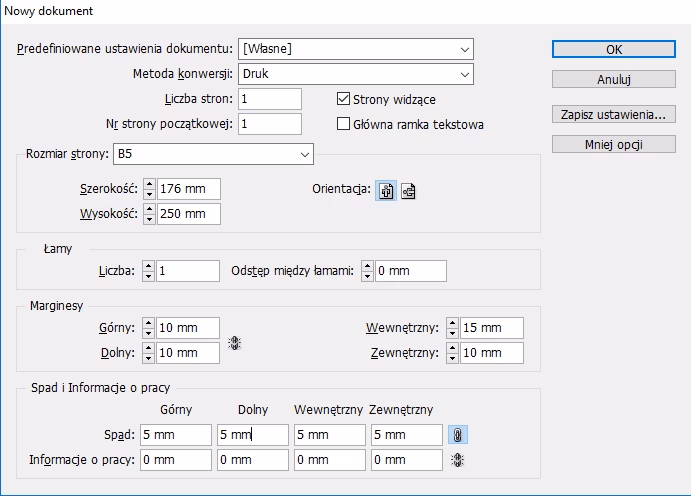Increase Wewnętrzny margin with up arrow
This screenshot has width=691, height=496.
(452, 323)
